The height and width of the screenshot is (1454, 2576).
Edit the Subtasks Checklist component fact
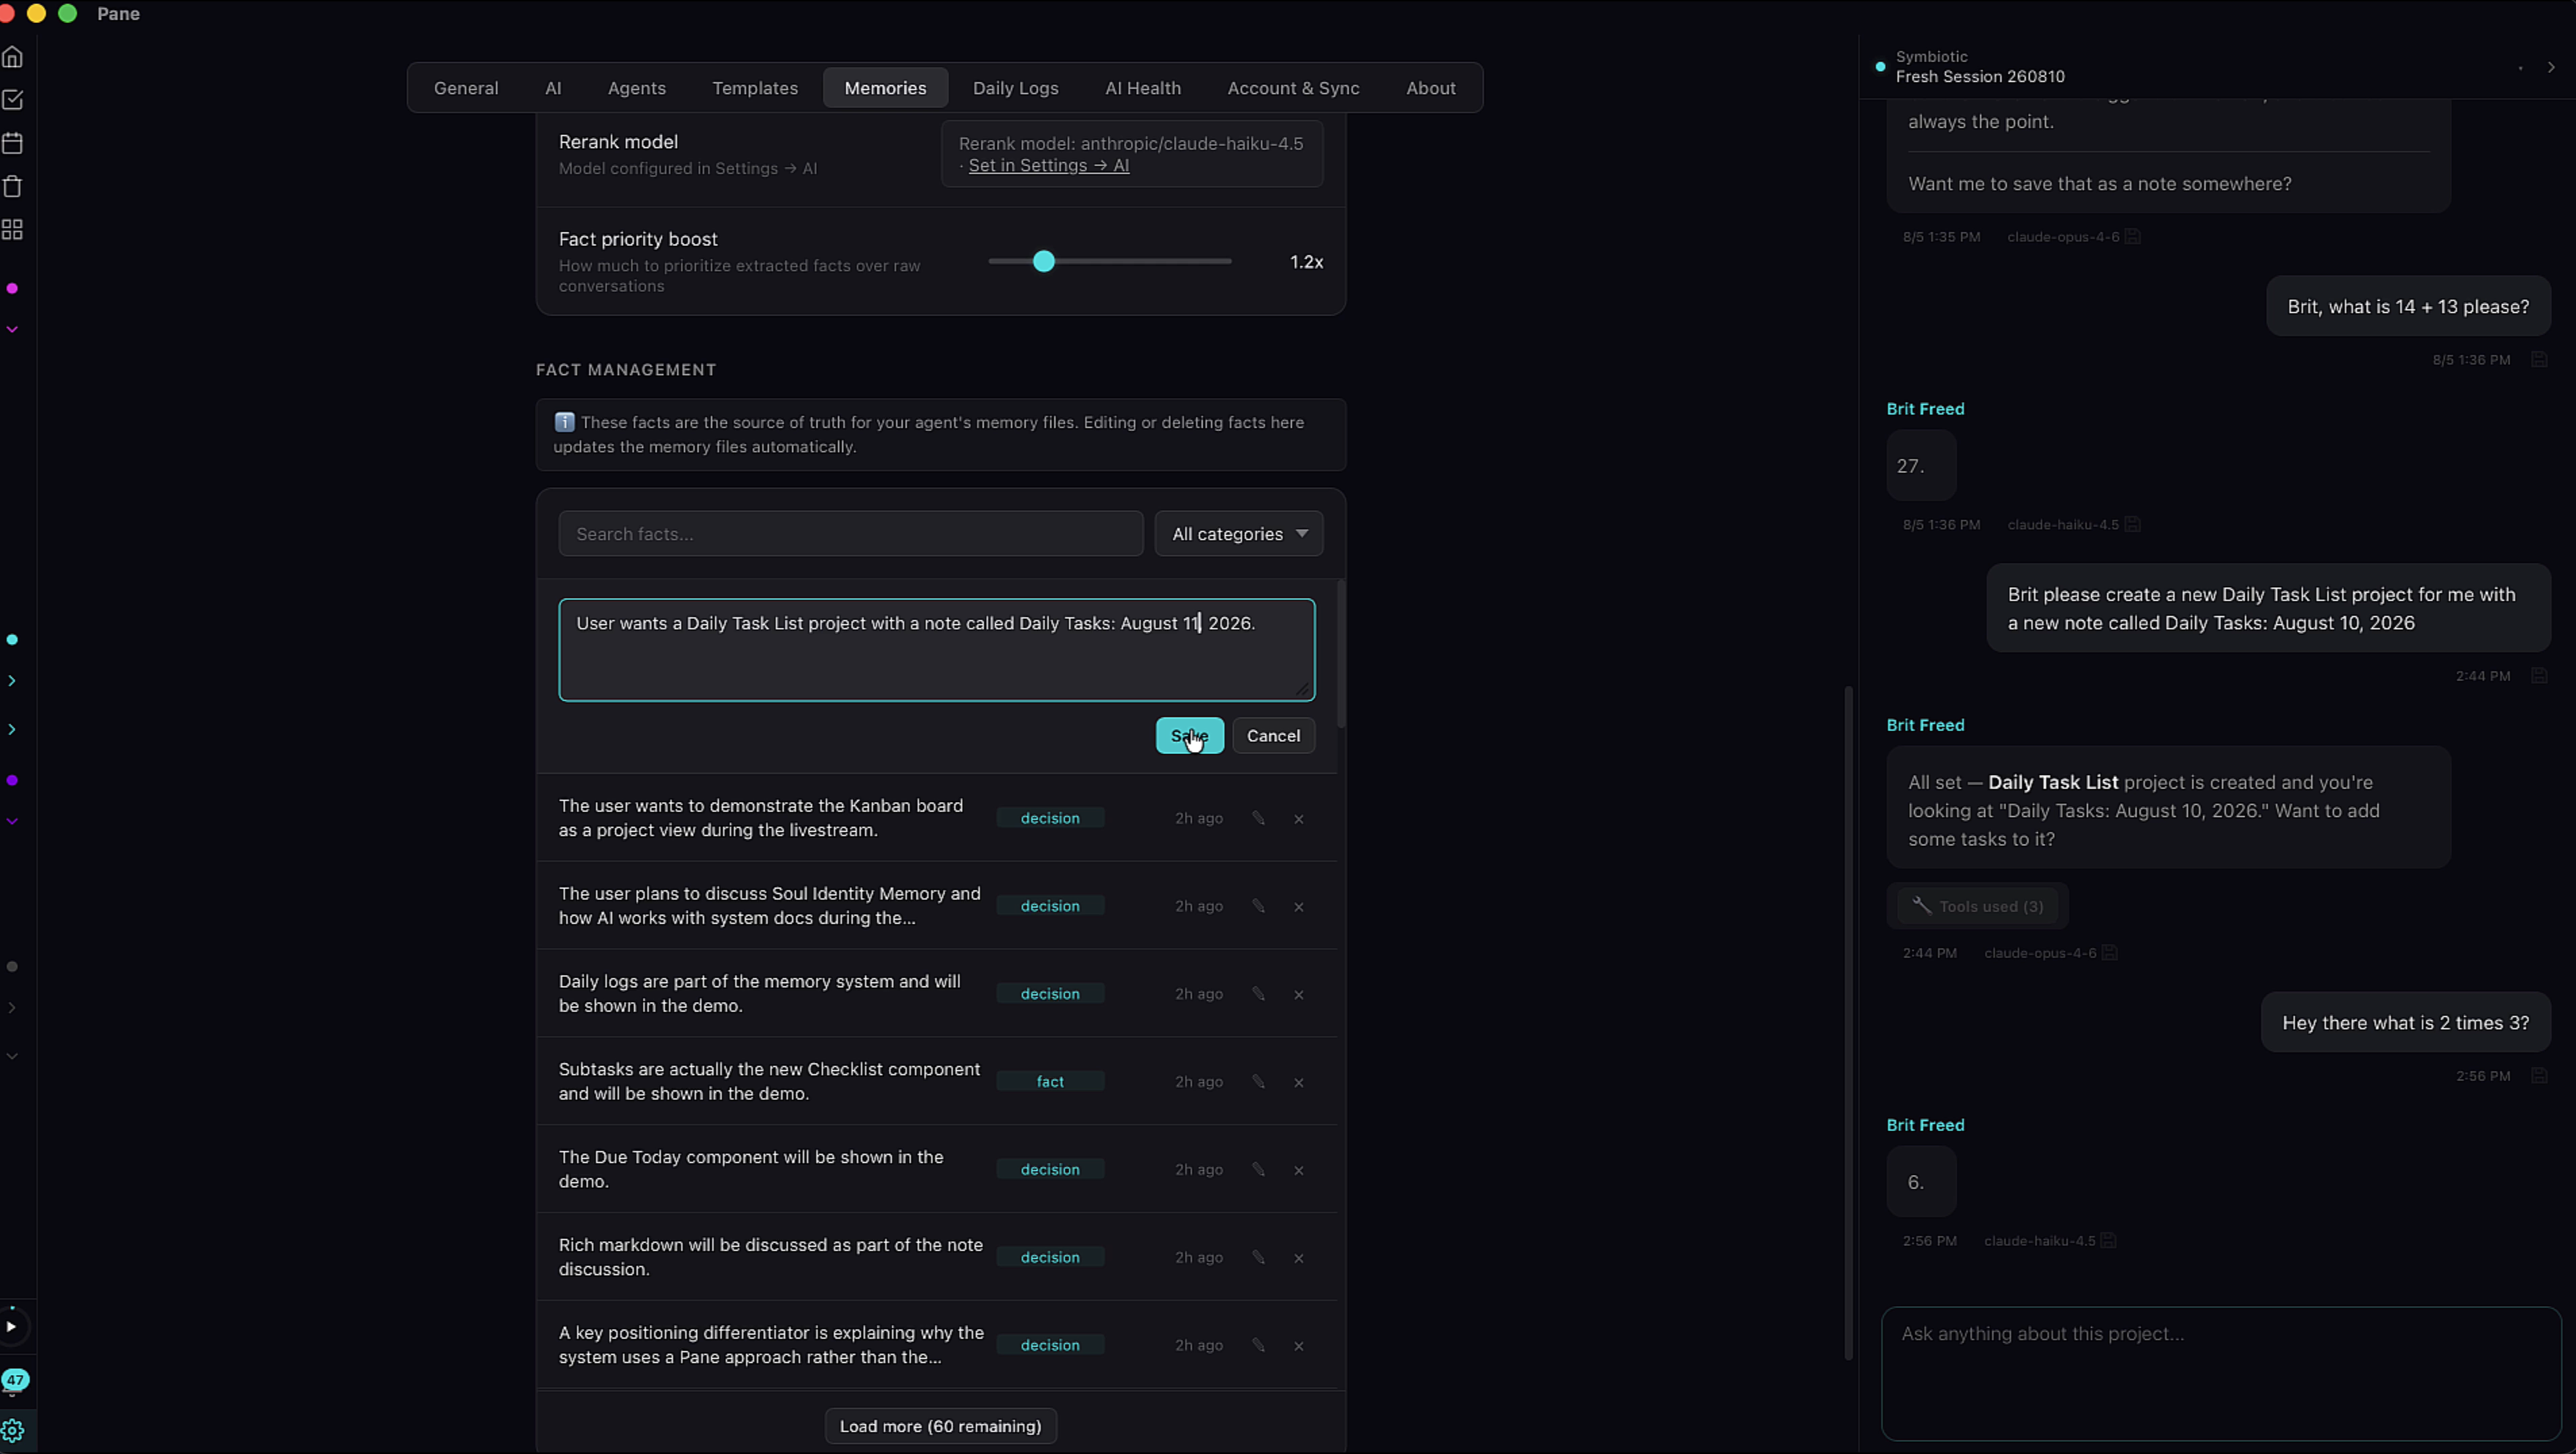(1258, 1082)
